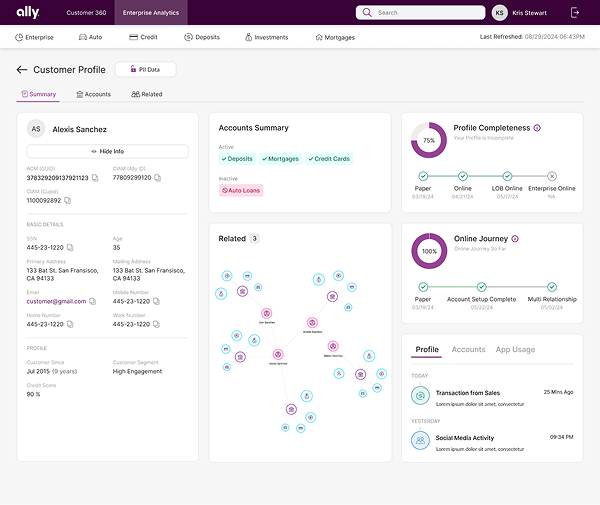
Task: Select Enterprise in sub navigation
Action: 34,37
